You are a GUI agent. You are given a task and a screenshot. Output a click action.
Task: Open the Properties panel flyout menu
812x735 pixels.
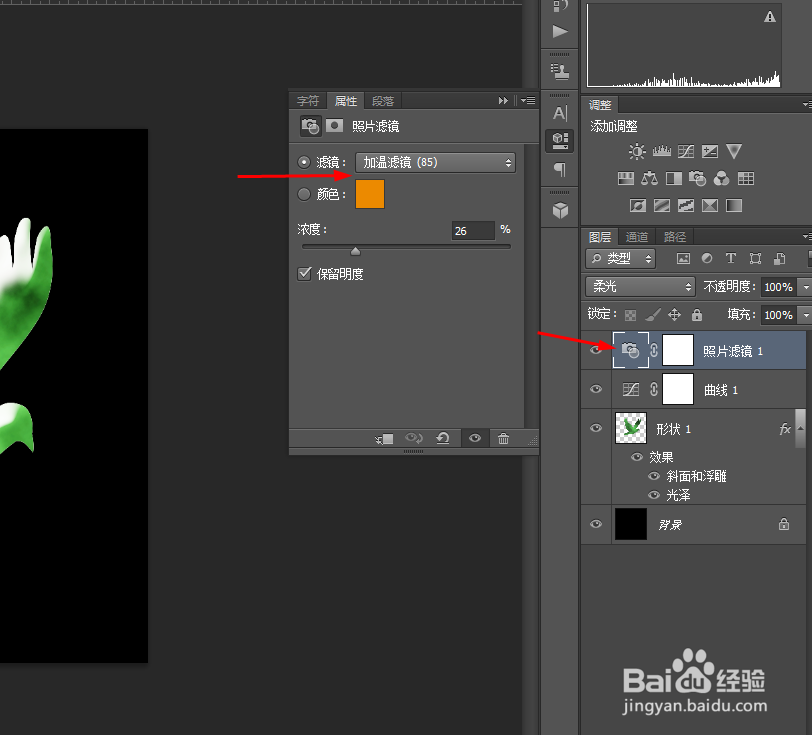pyautogui.click(x=528, y=100)
